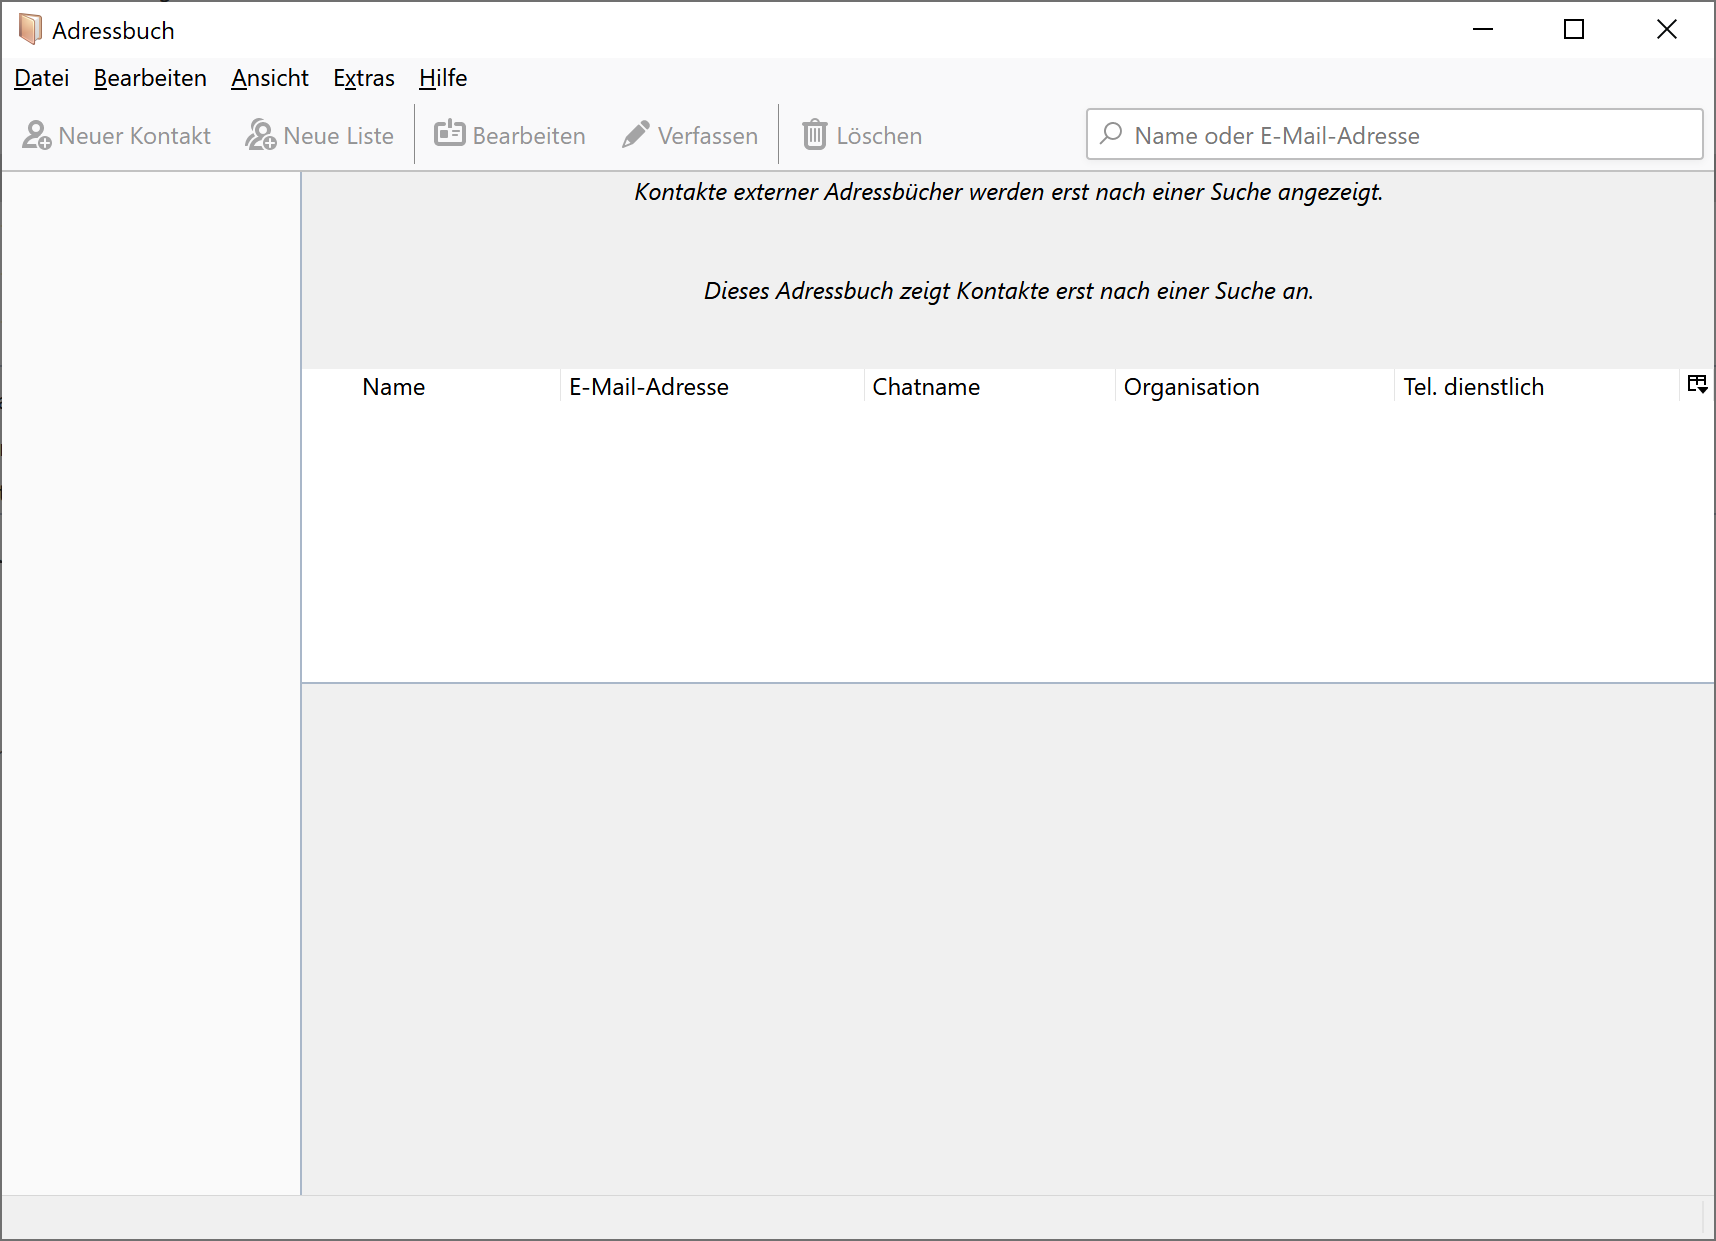Close the Adressbuch window
The image size is (1716, 1241).
tap(1667, 30)
